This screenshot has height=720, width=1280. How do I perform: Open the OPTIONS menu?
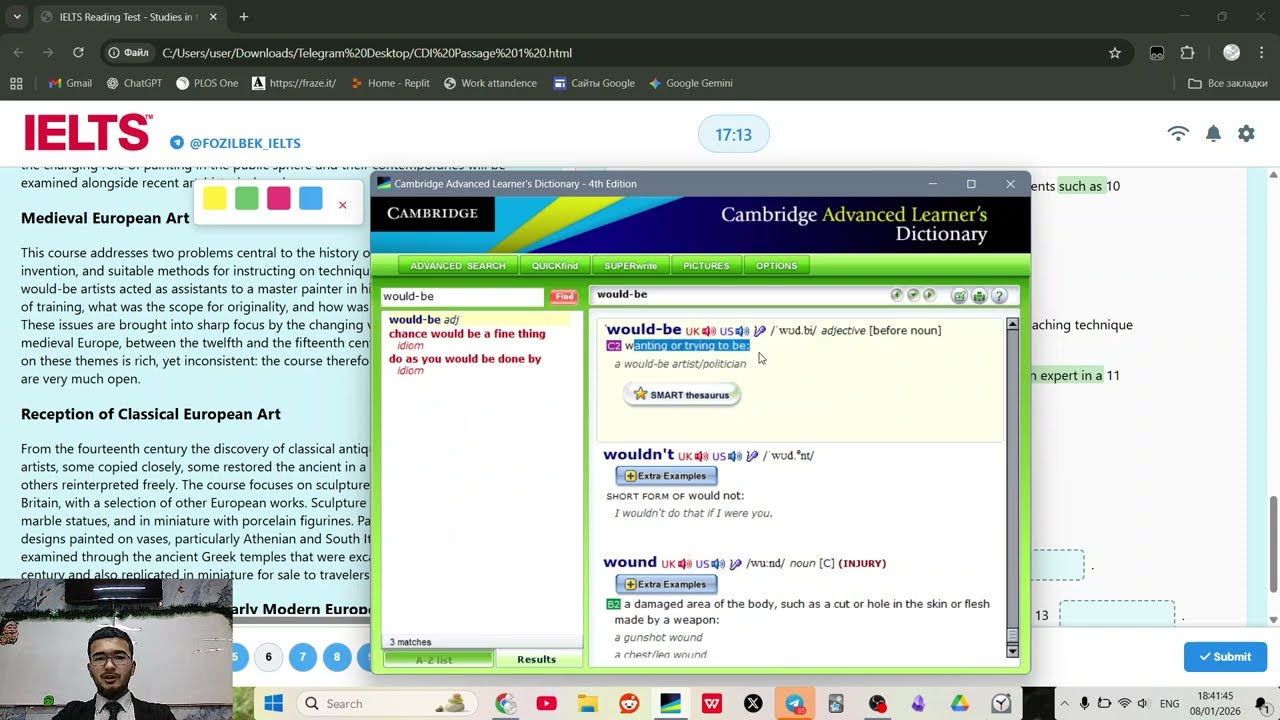[777, 266]
